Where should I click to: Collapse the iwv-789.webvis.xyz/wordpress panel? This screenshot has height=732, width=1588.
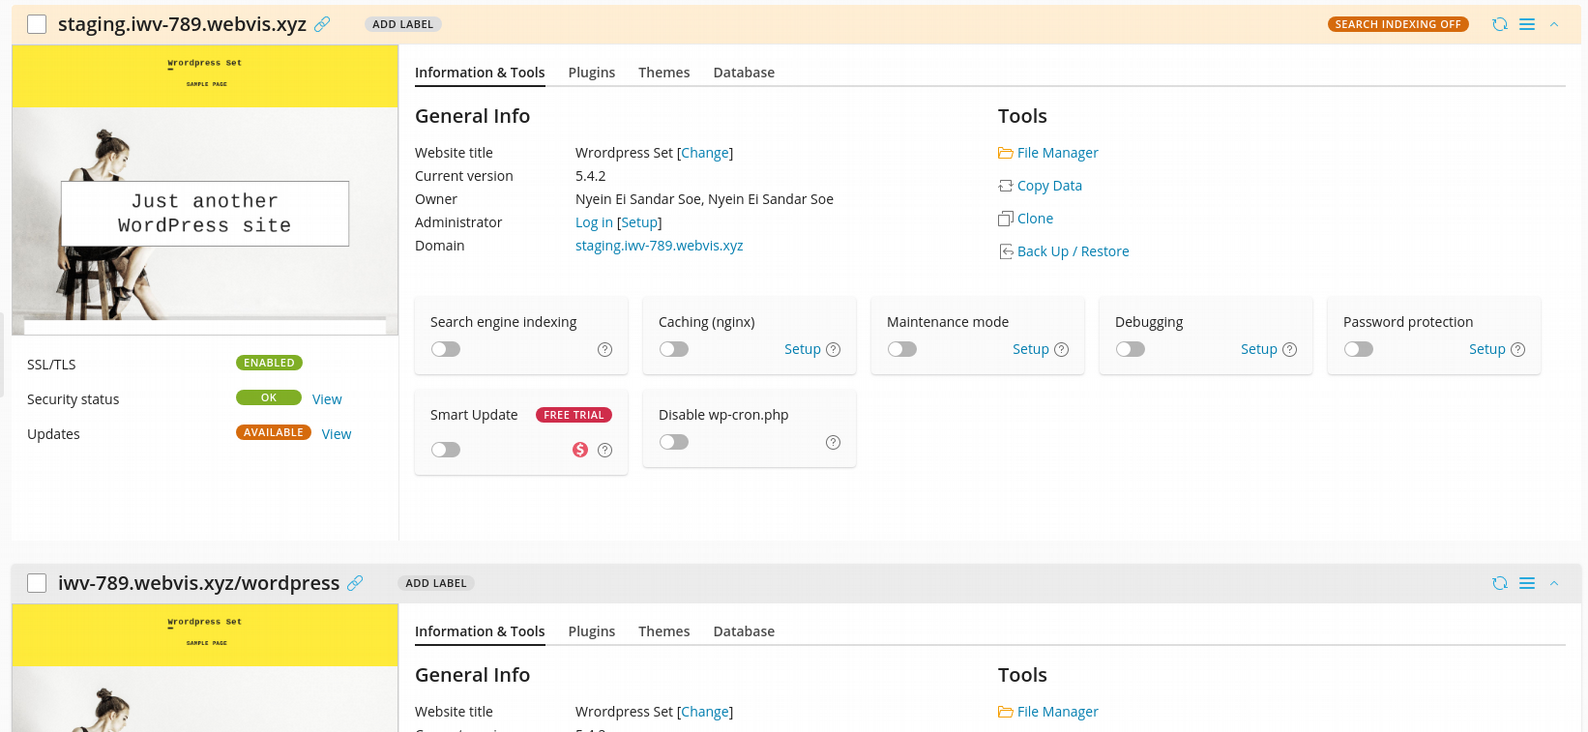click(x=1554, y=583)
